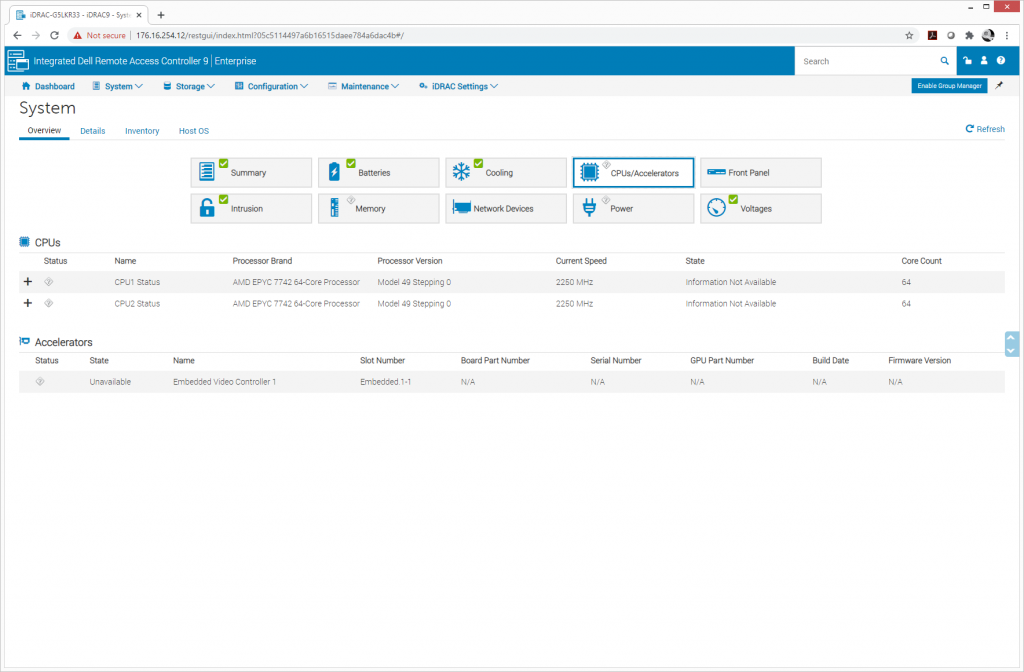Expand the CPU2 Status row
This screenshot has width=1024, height=672.
coord(27,303)
